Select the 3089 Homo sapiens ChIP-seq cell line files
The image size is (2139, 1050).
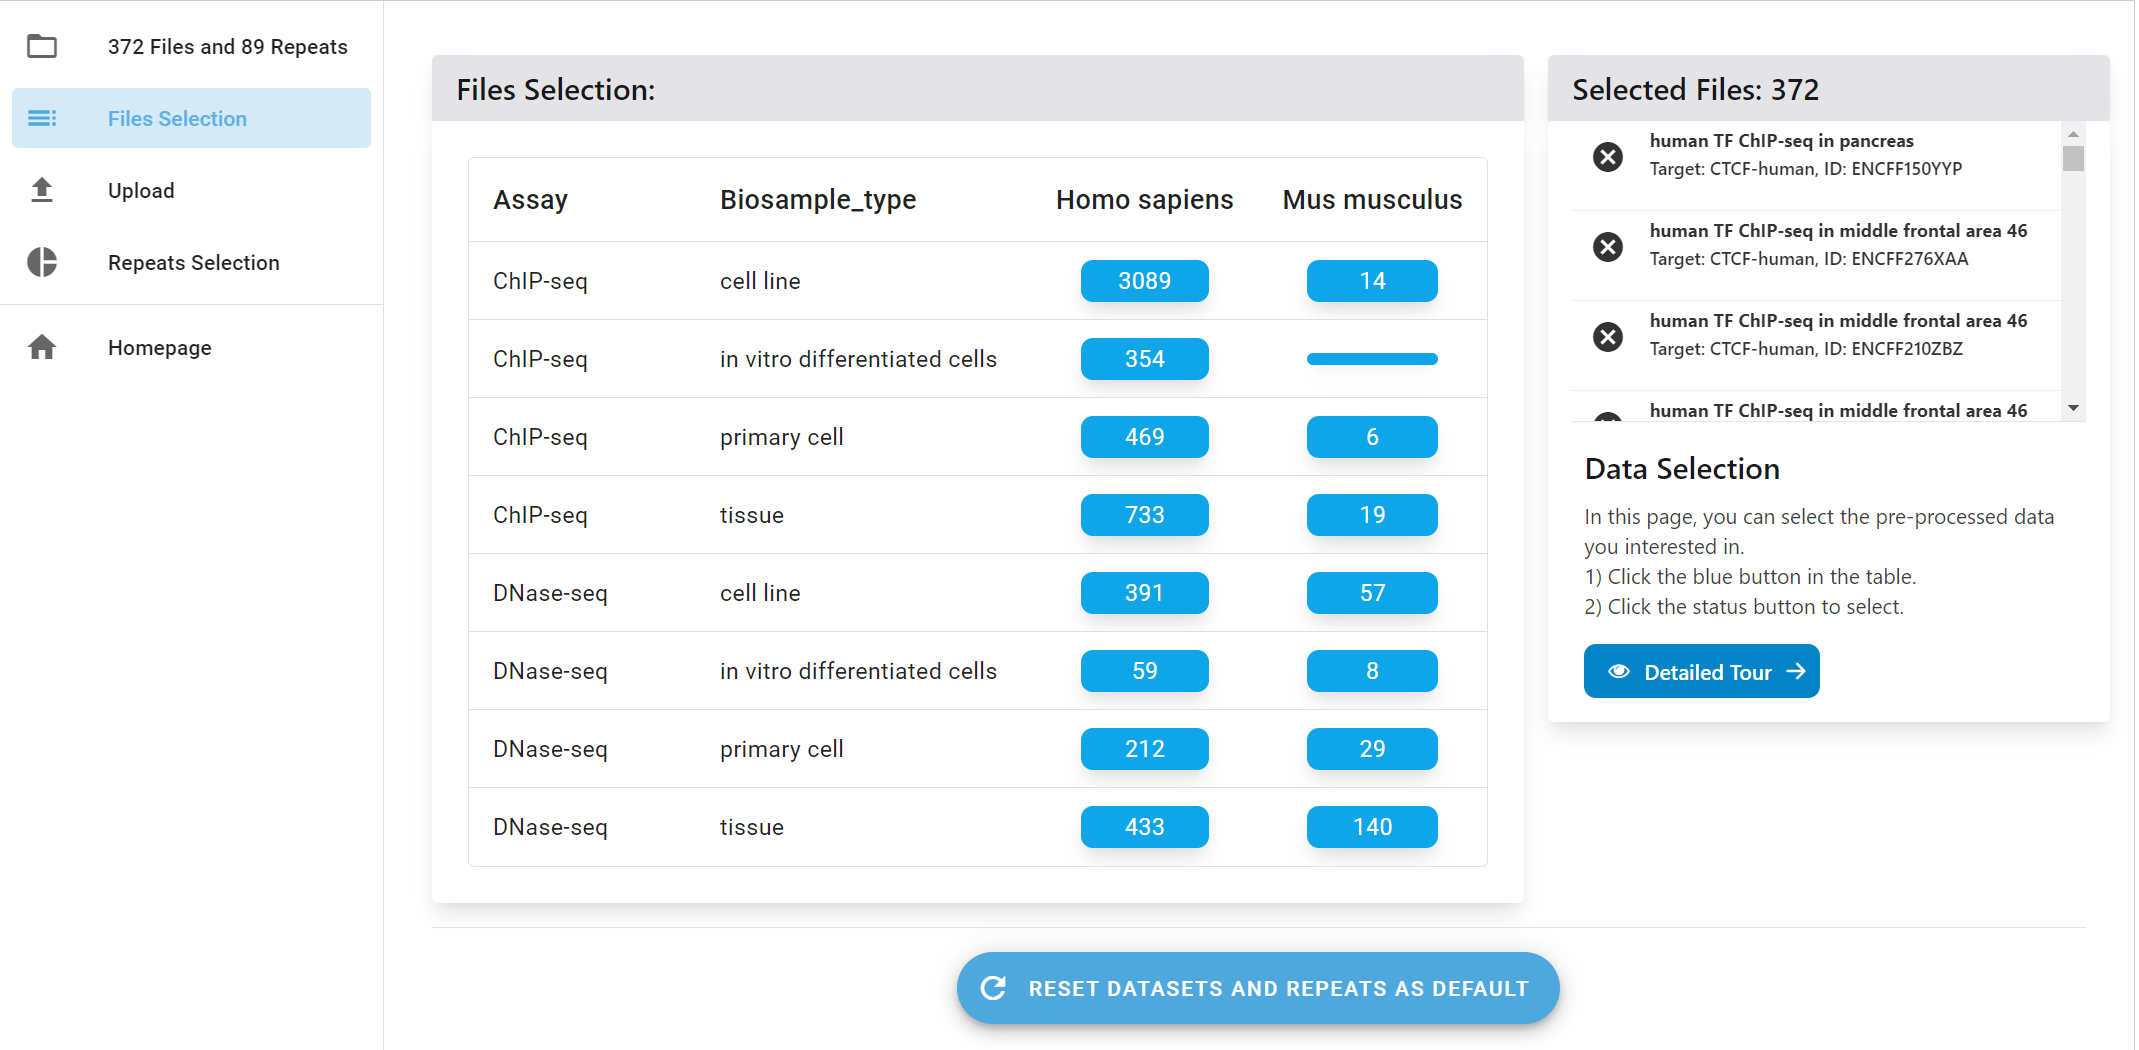click(1144, 281)
